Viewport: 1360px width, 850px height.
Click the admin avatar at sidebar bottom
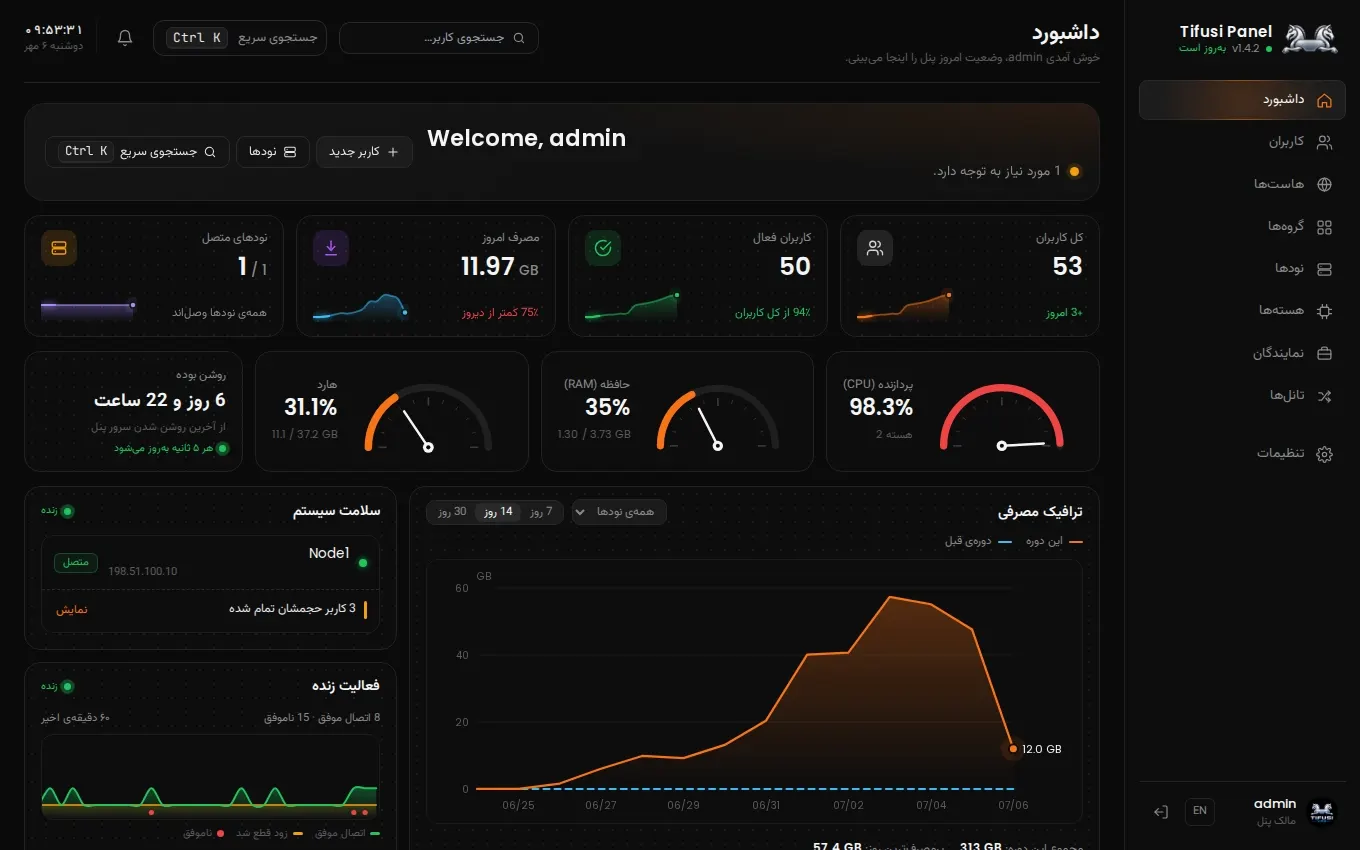[1322, 812]
